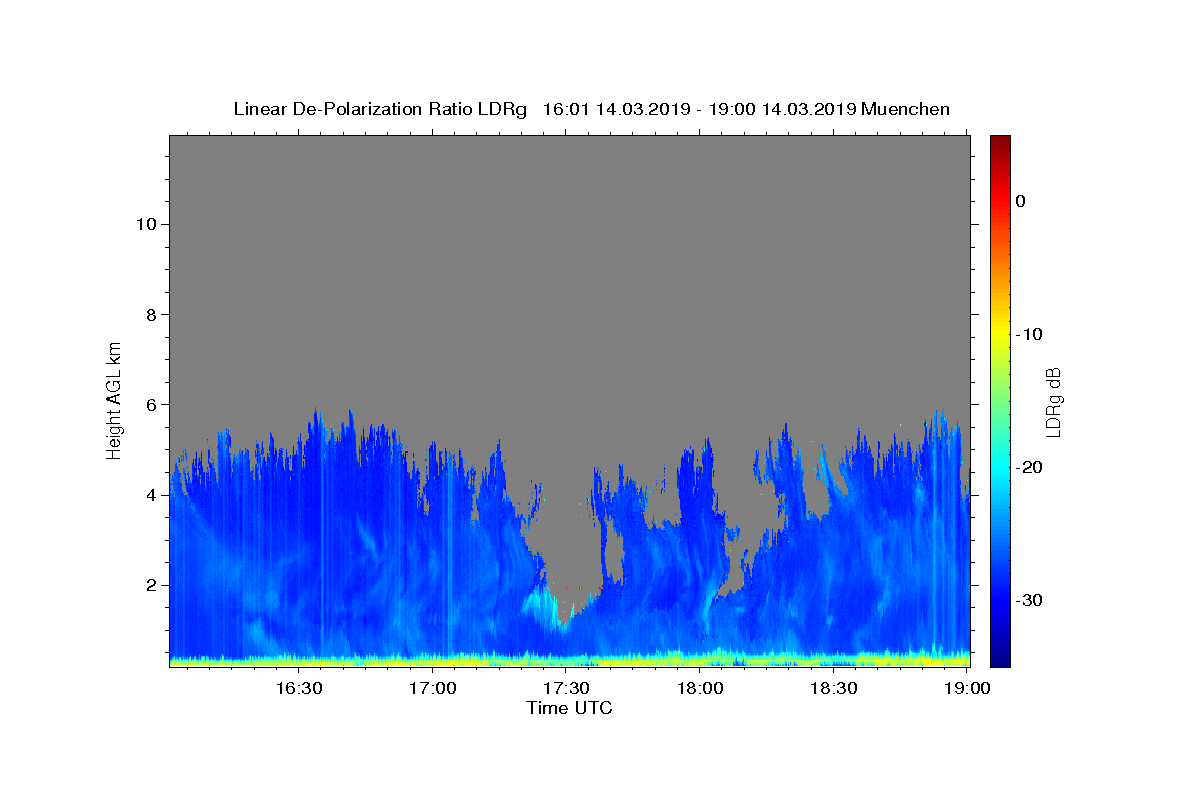
Task: Click the 18:30 time tick label
Action: point(834,688)
